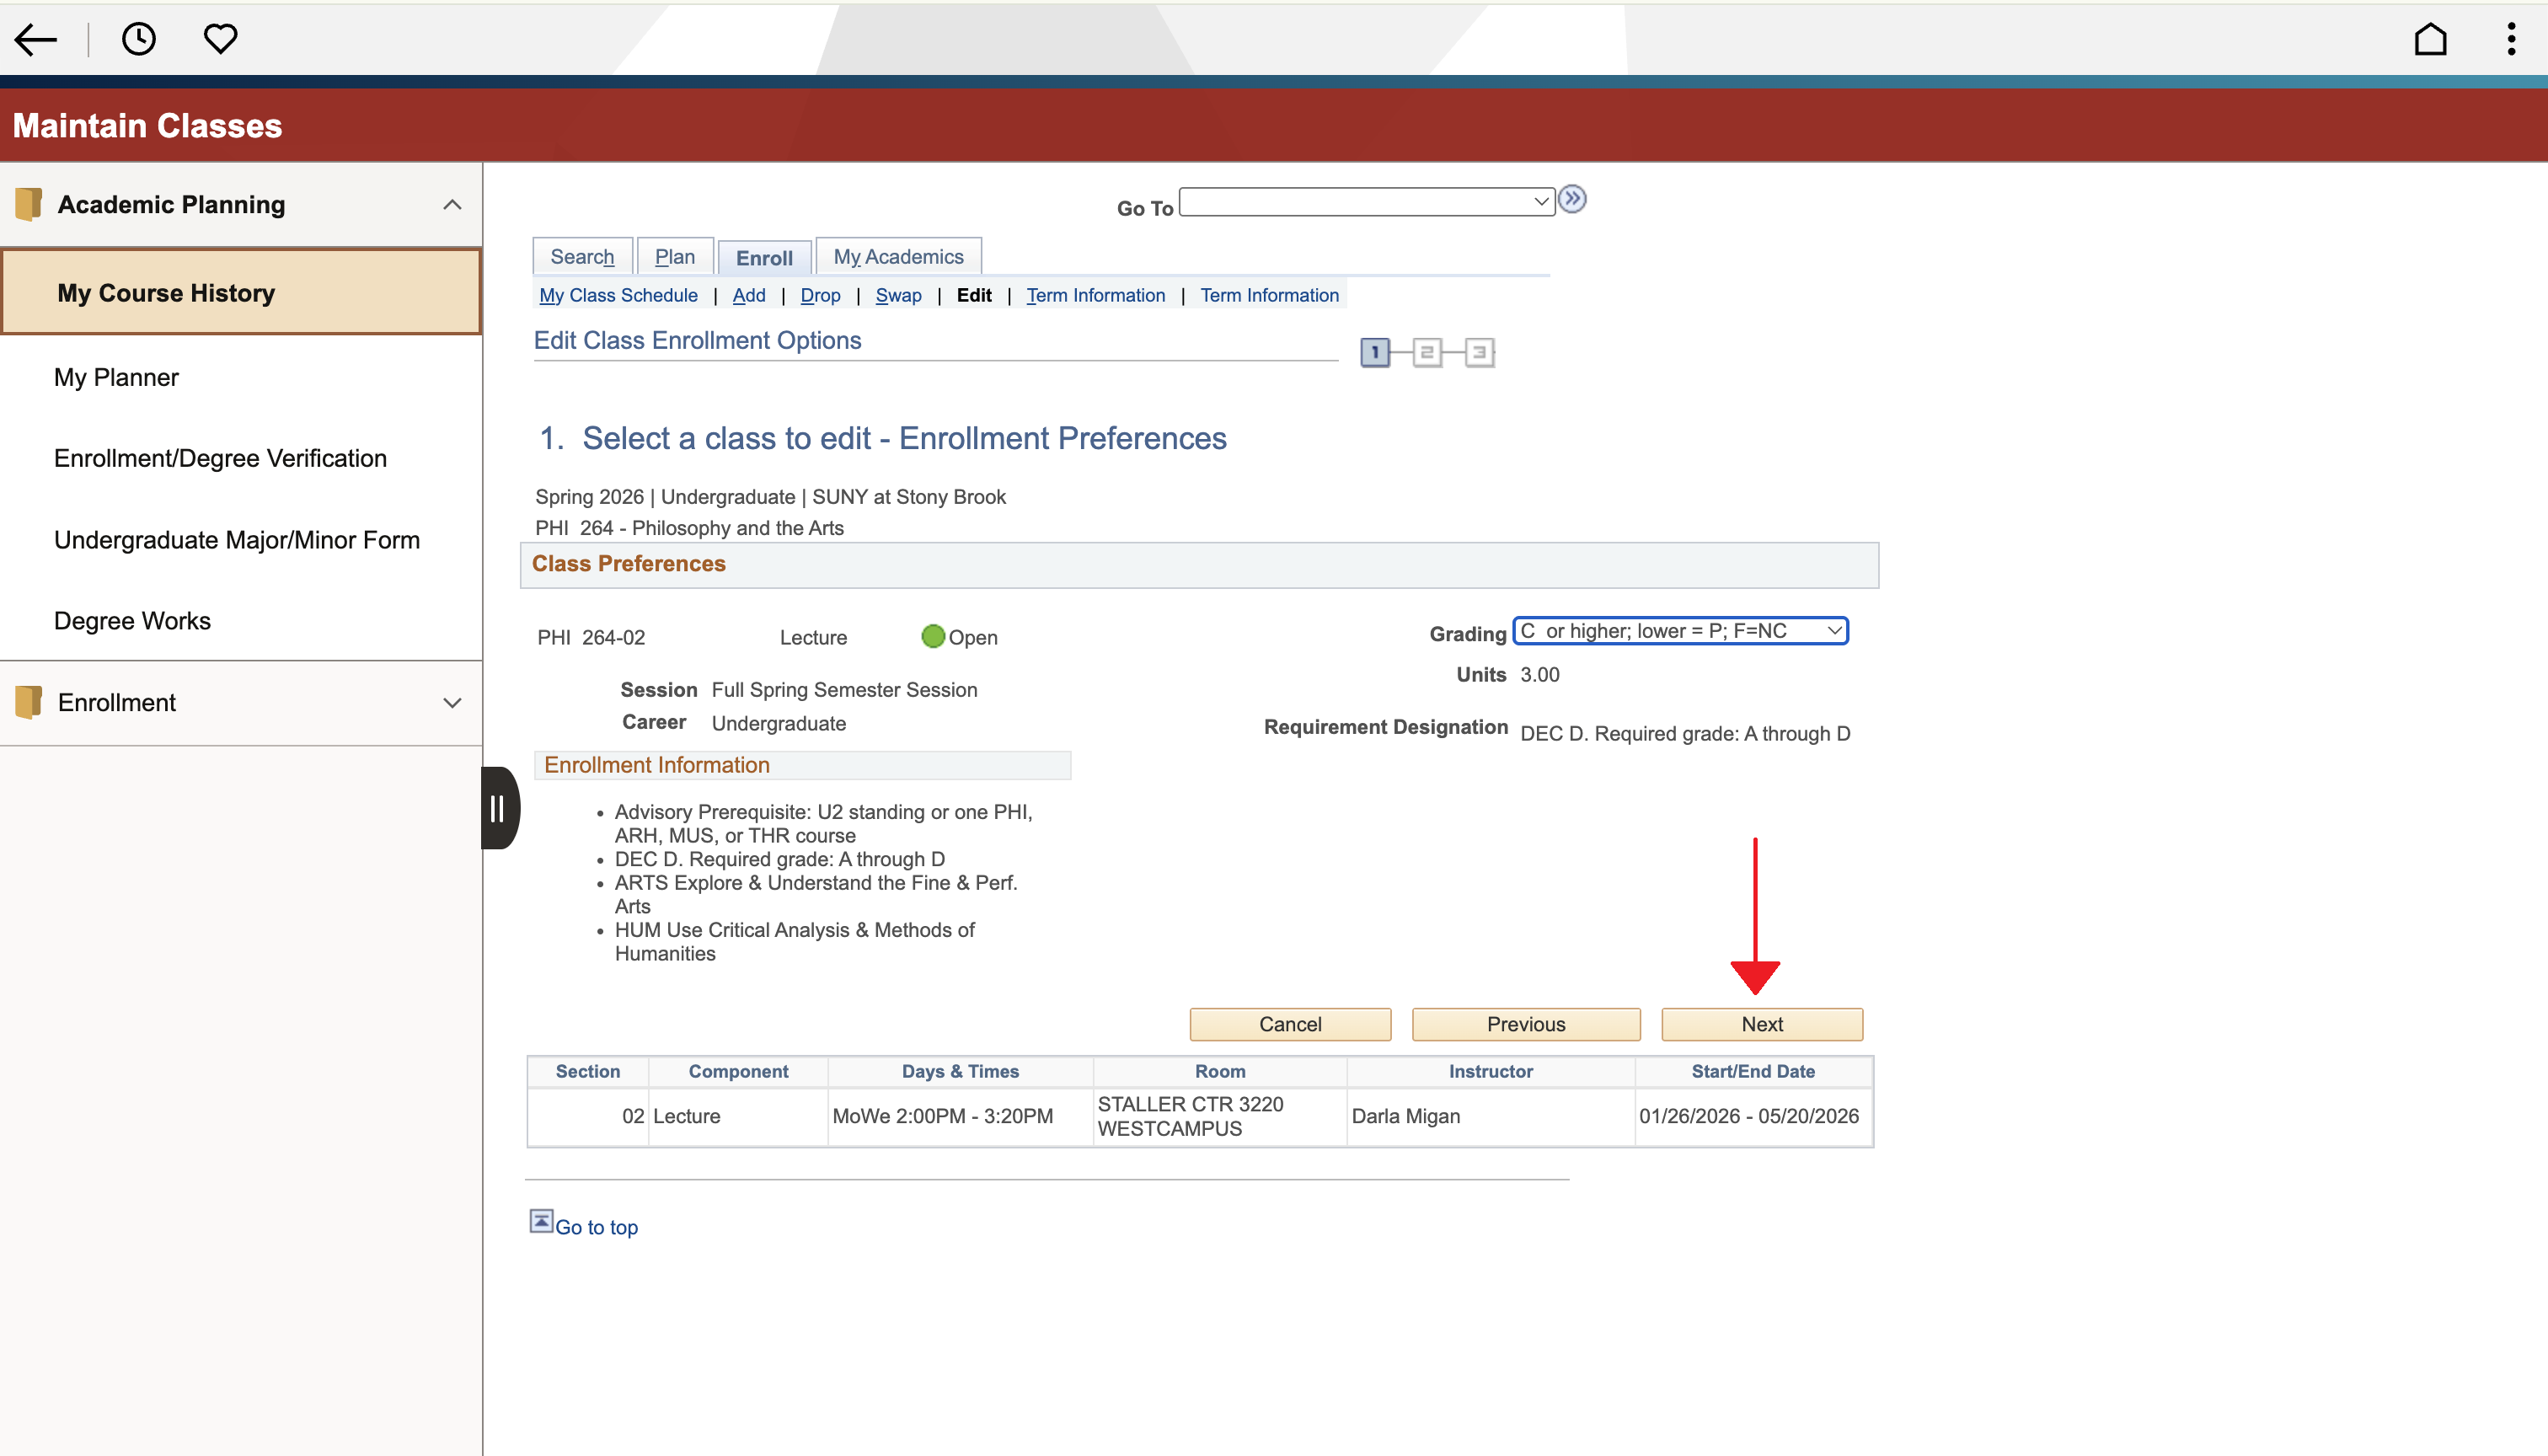
Task: Click the Swap link
Action: [898, 295]
